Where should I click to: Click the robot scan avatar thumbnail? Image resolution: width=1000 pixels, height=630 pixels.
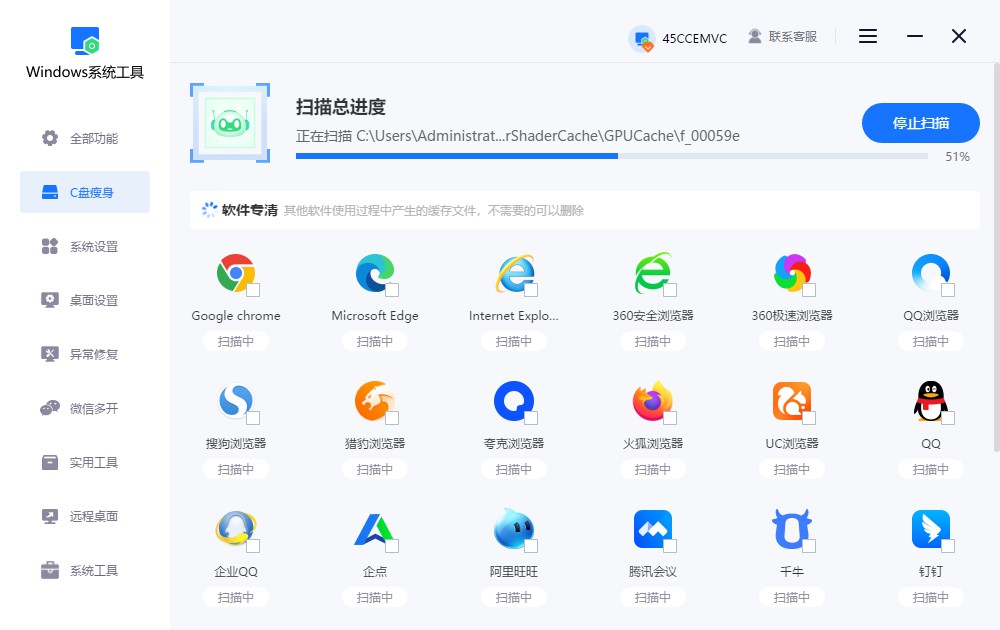(x=230, y=122)
